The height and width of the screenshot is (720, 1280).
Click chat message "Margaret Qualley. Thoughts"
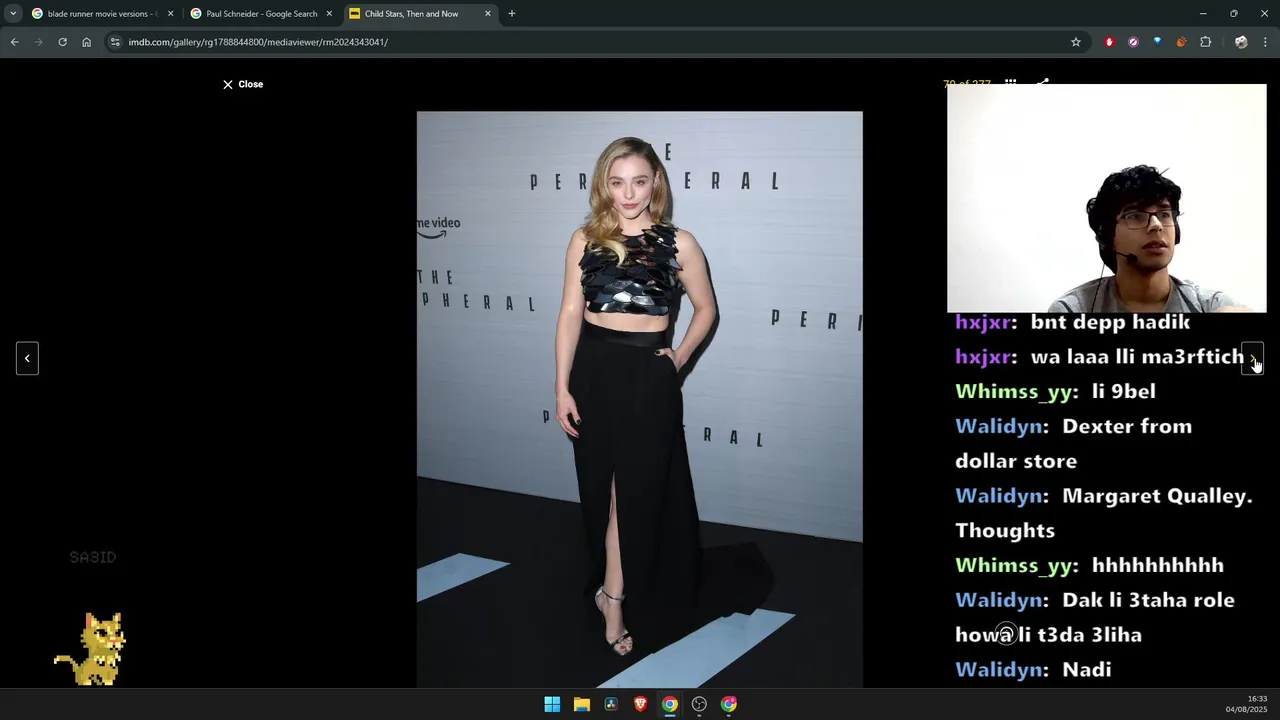click(x=1104, y=513)
